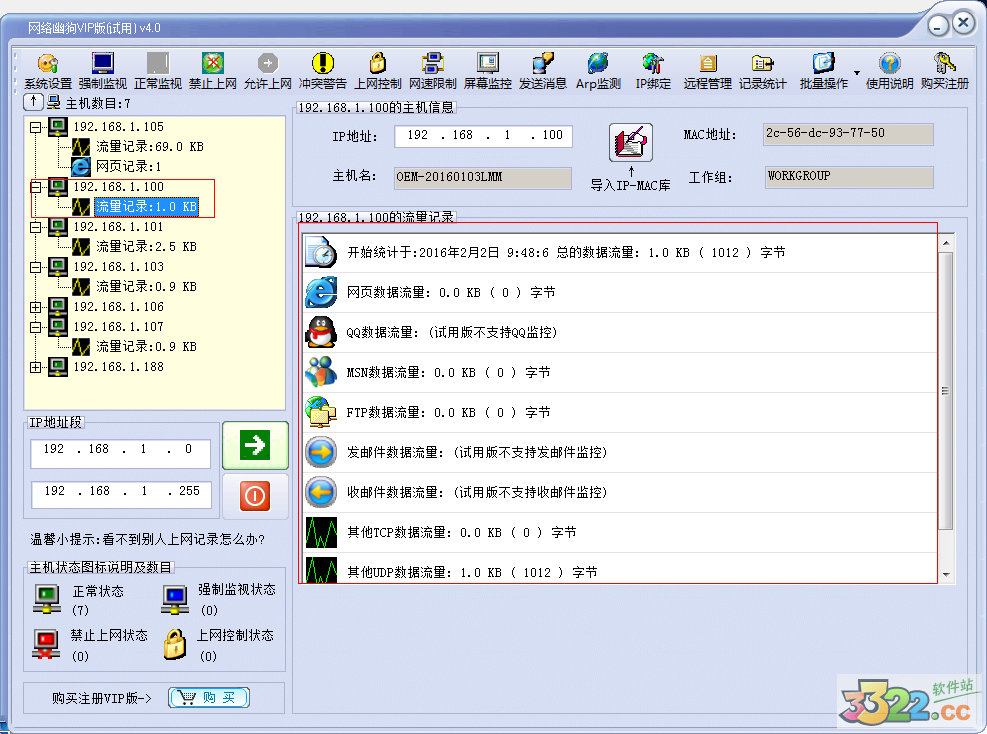Image resolution: width=987 pixels, height=734 pixels.
Task: Open 上网控制 internet control
Action: click(x=378, y=71)
